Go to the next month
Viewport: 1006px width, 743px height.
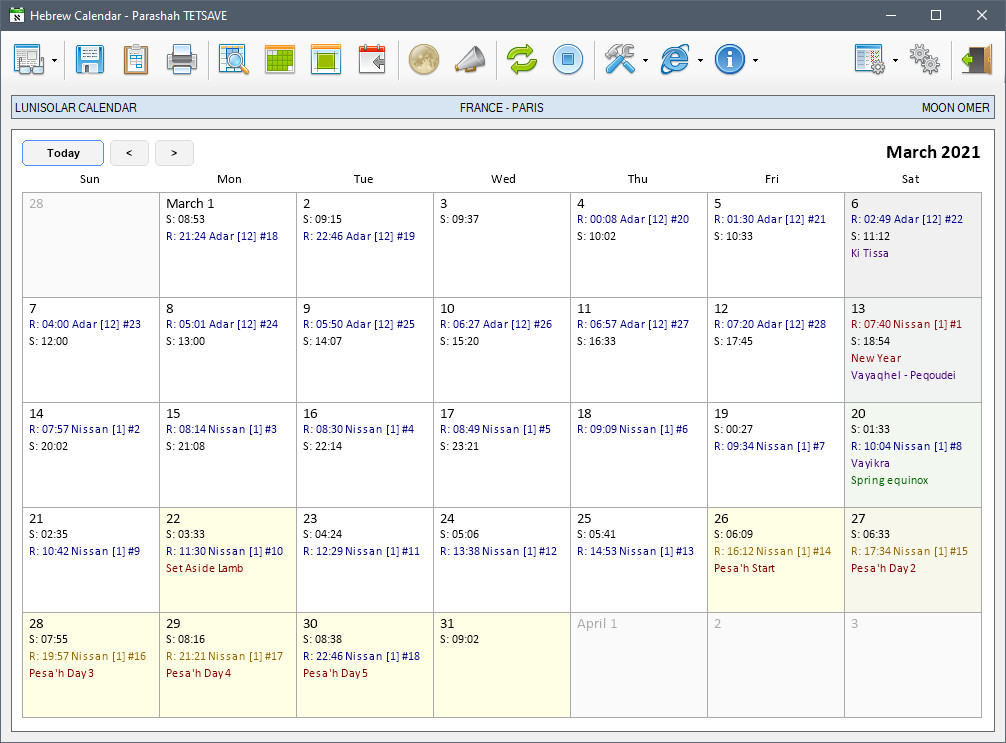(175, 153)
